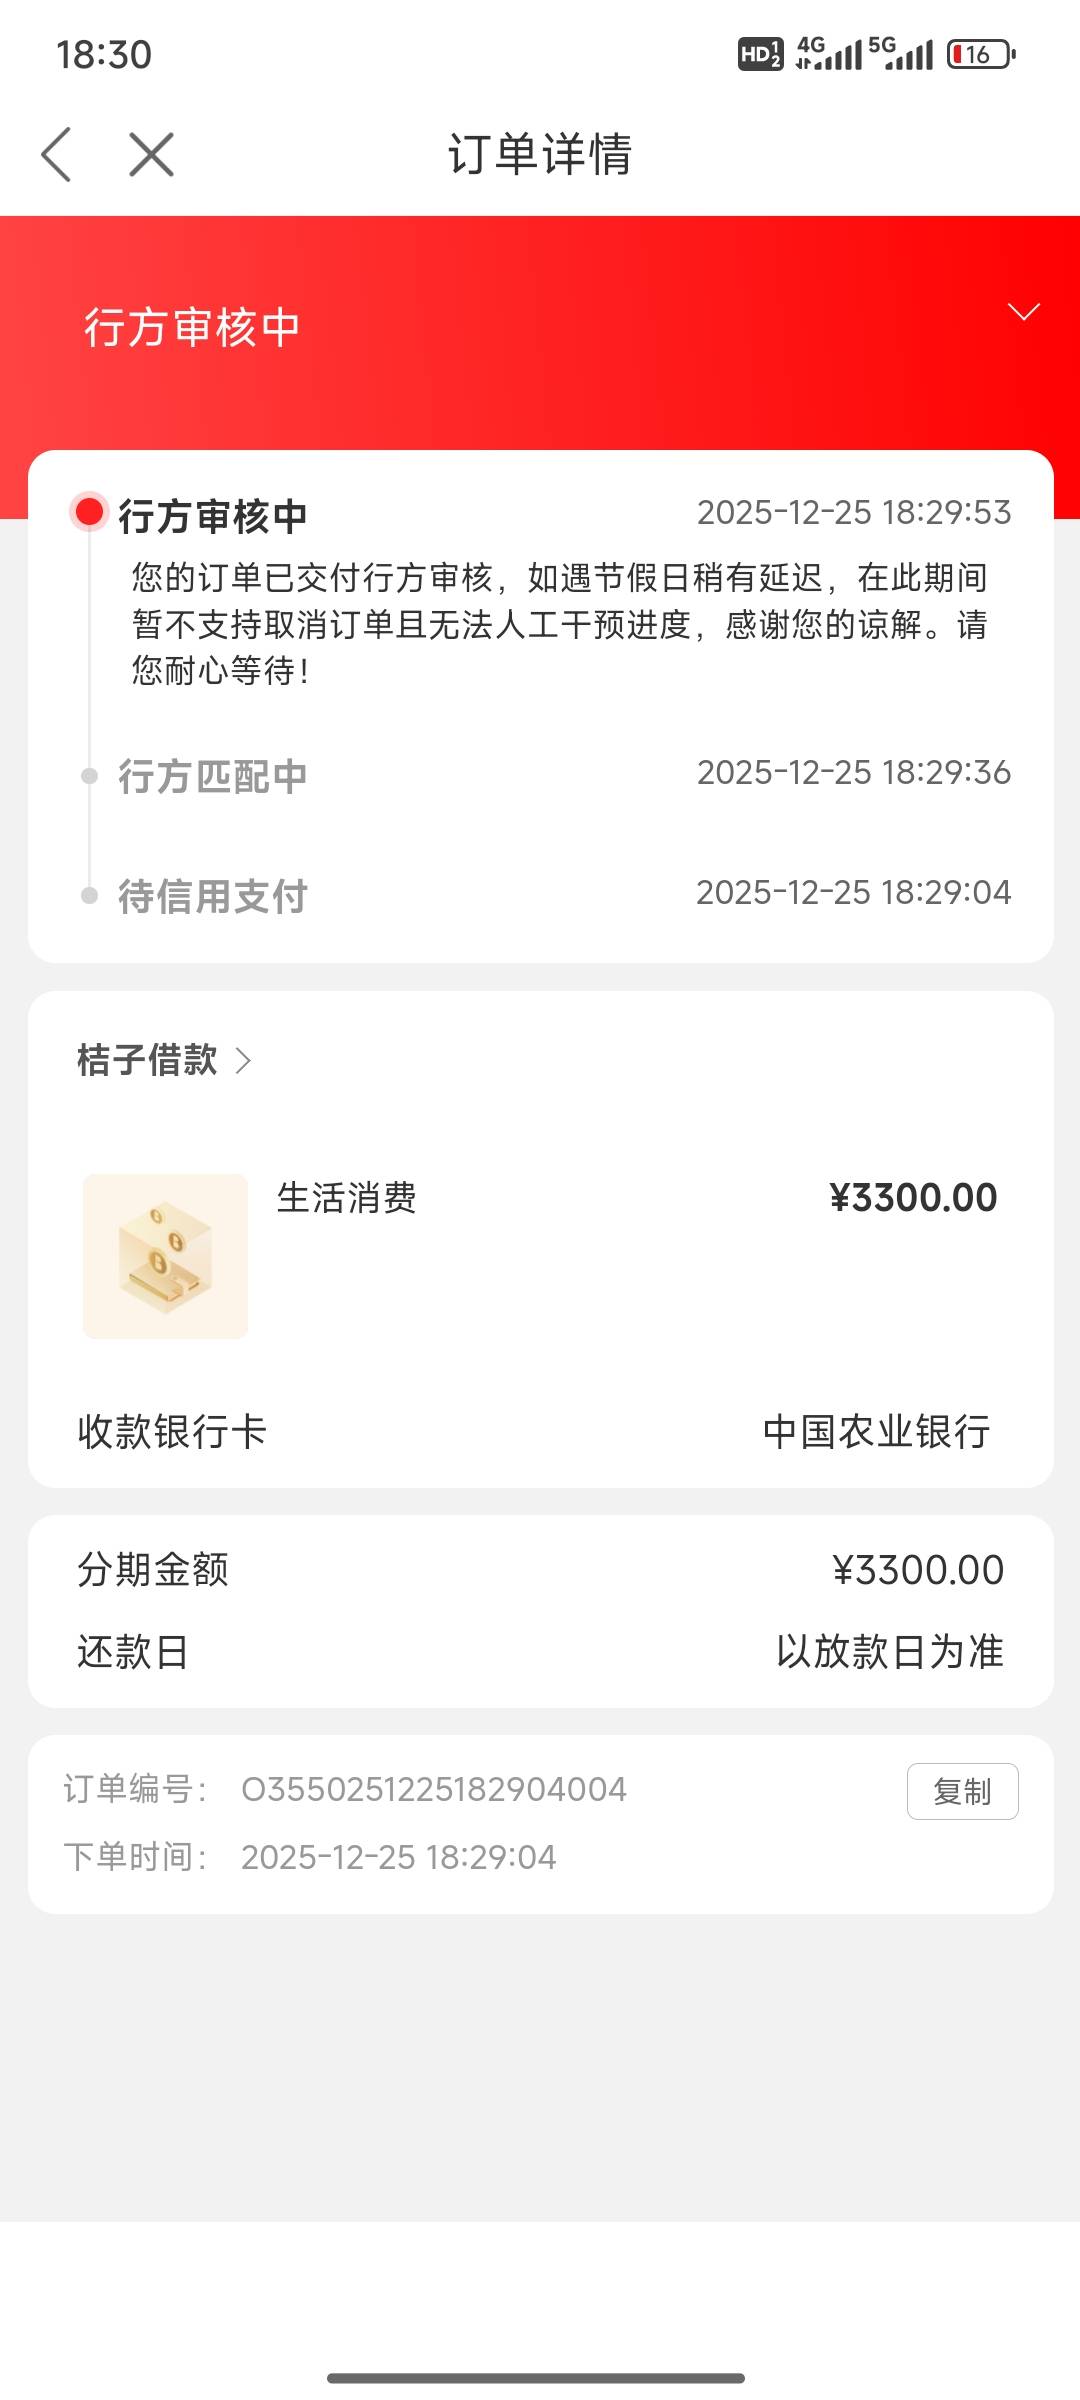Screen dimensions: 1080x2400
Task: Tap the order number text
Action: (x=434, y=1789)
